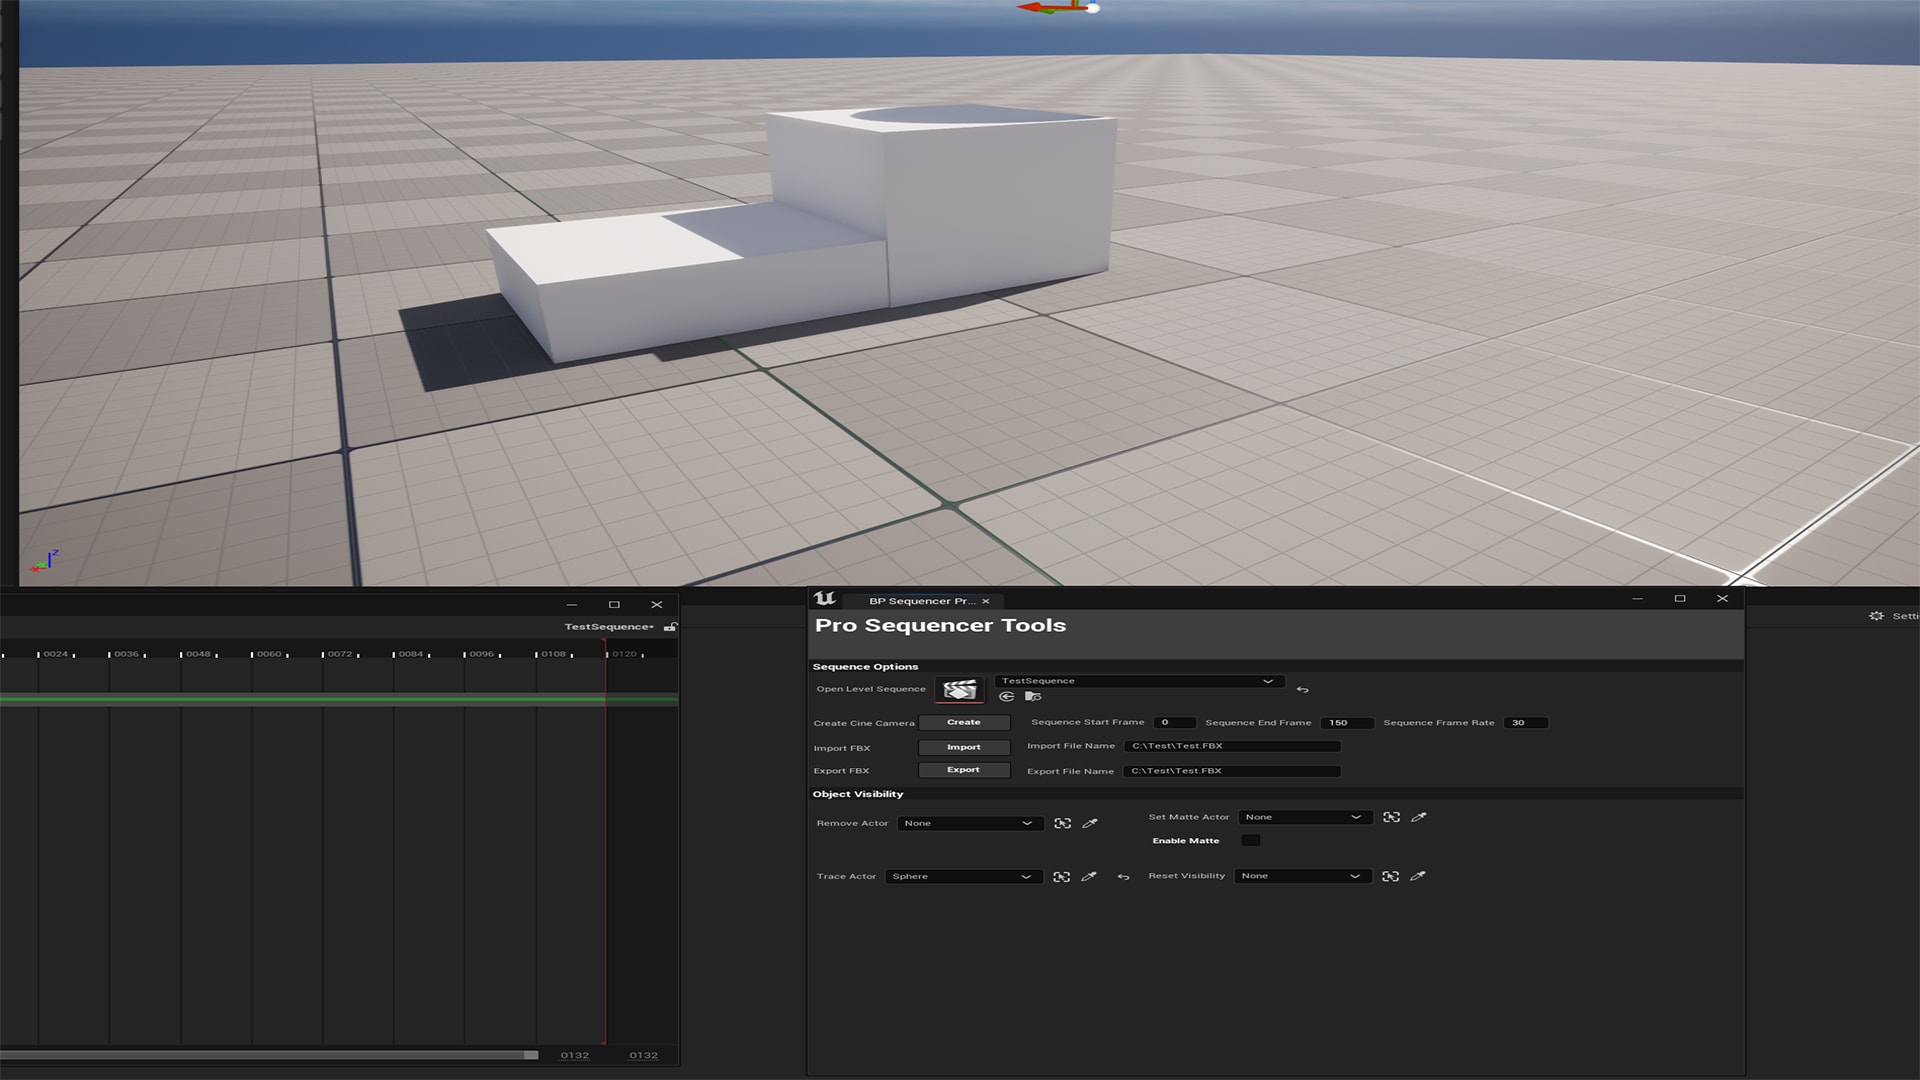This screenshot has height=1080, width=1920.
Task: Click the Remove Actor target/select icon
Action: pyautogui.click(x=1063, y=823)
